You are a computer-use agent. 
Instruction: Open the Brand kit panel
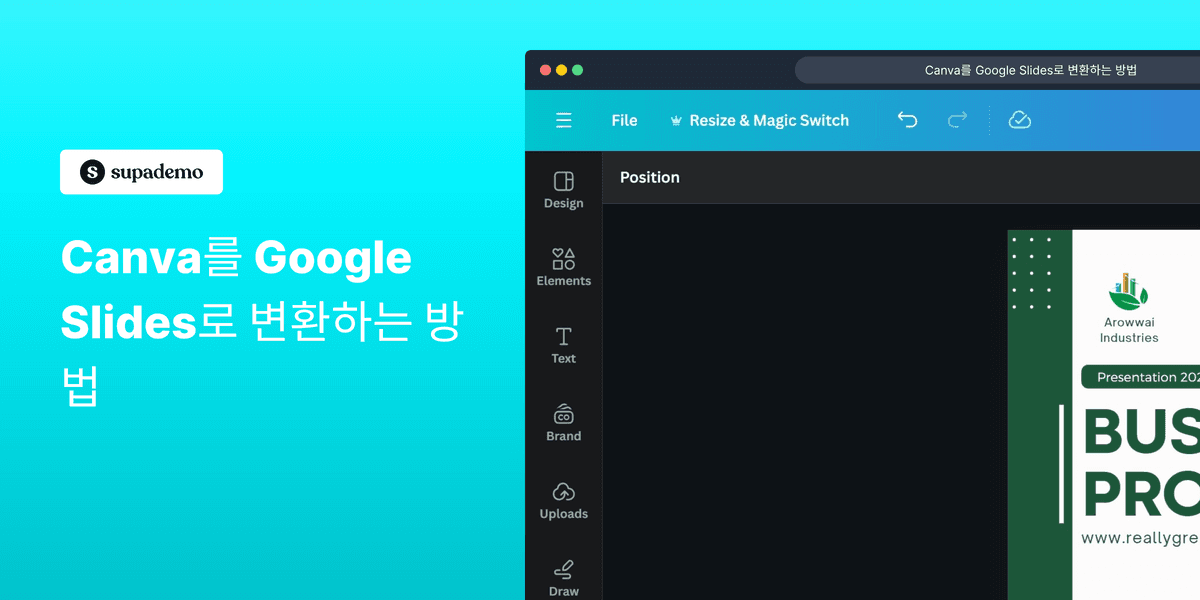(x=563, y=422)
